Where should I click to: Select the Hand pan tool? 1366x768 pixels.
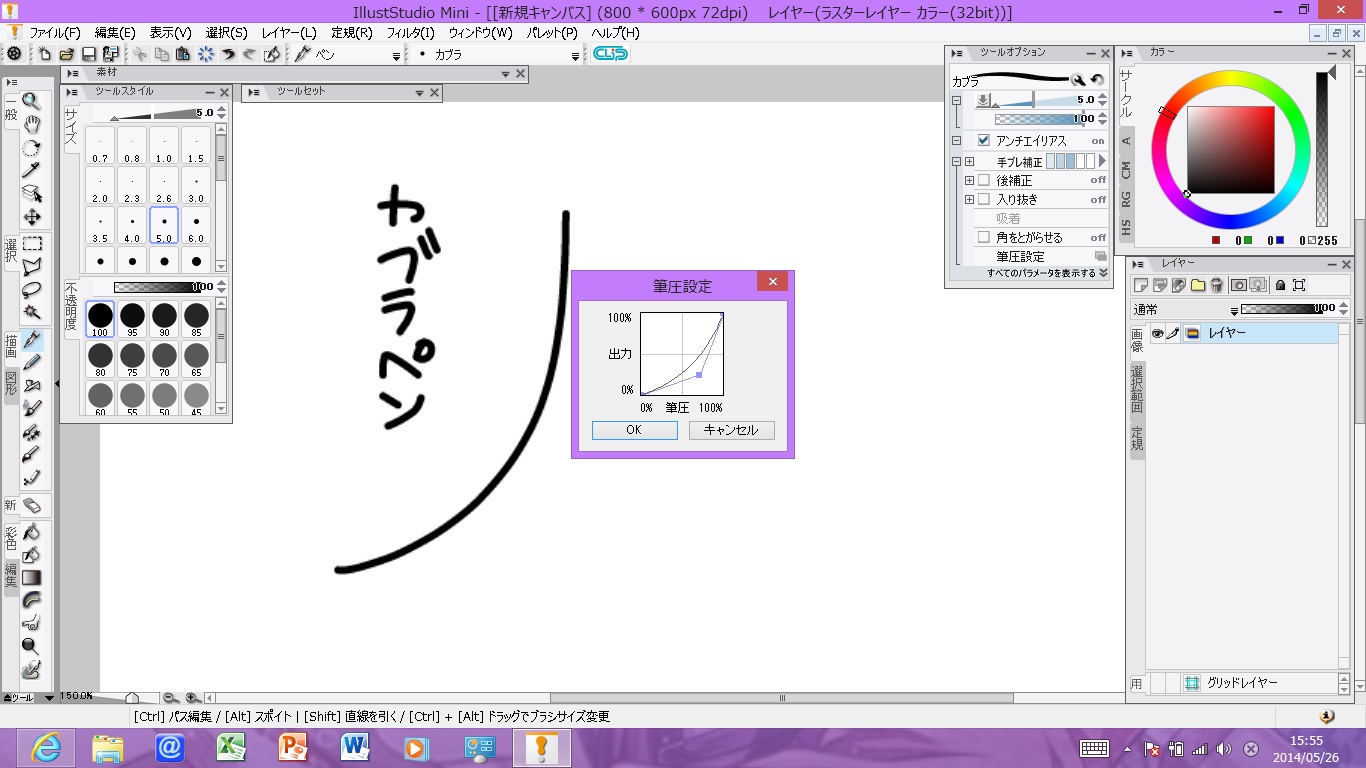(31, 124)
